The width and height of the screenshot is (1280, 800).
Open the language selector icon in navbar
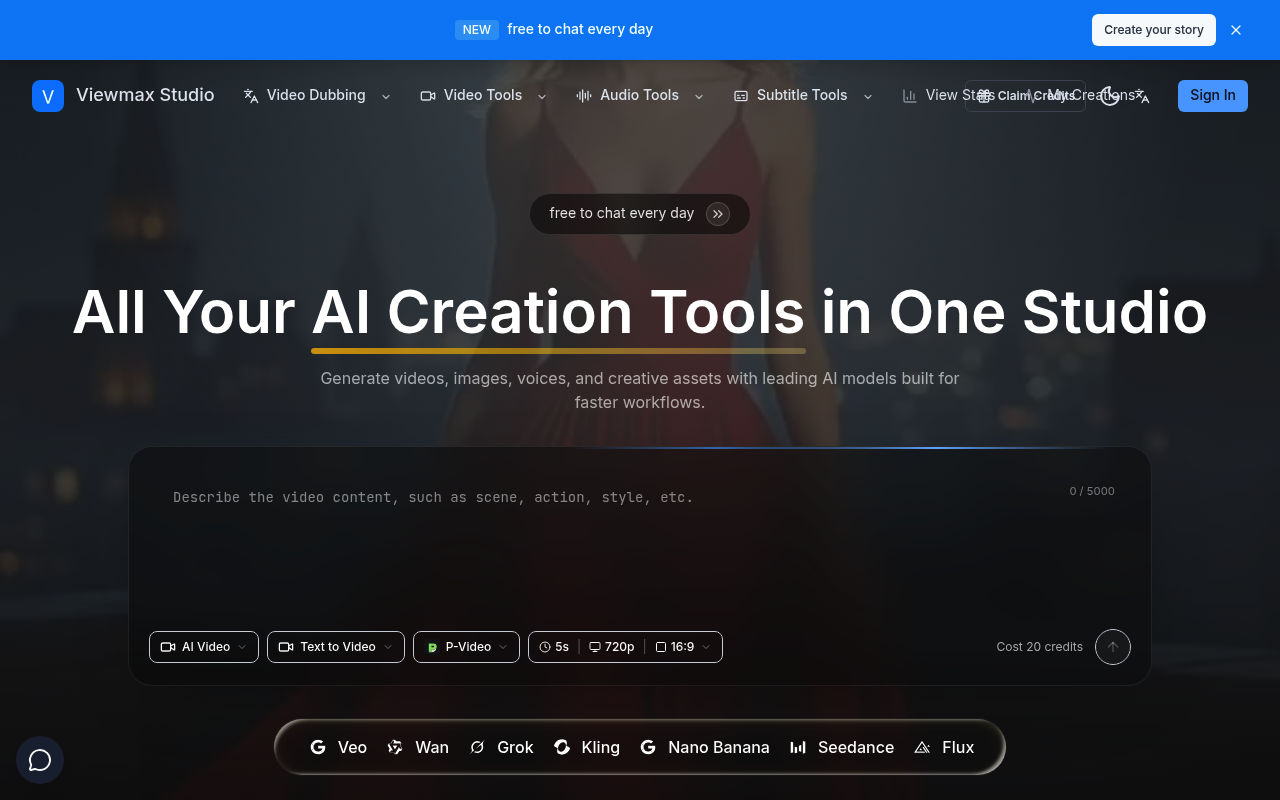(1142, 96)
